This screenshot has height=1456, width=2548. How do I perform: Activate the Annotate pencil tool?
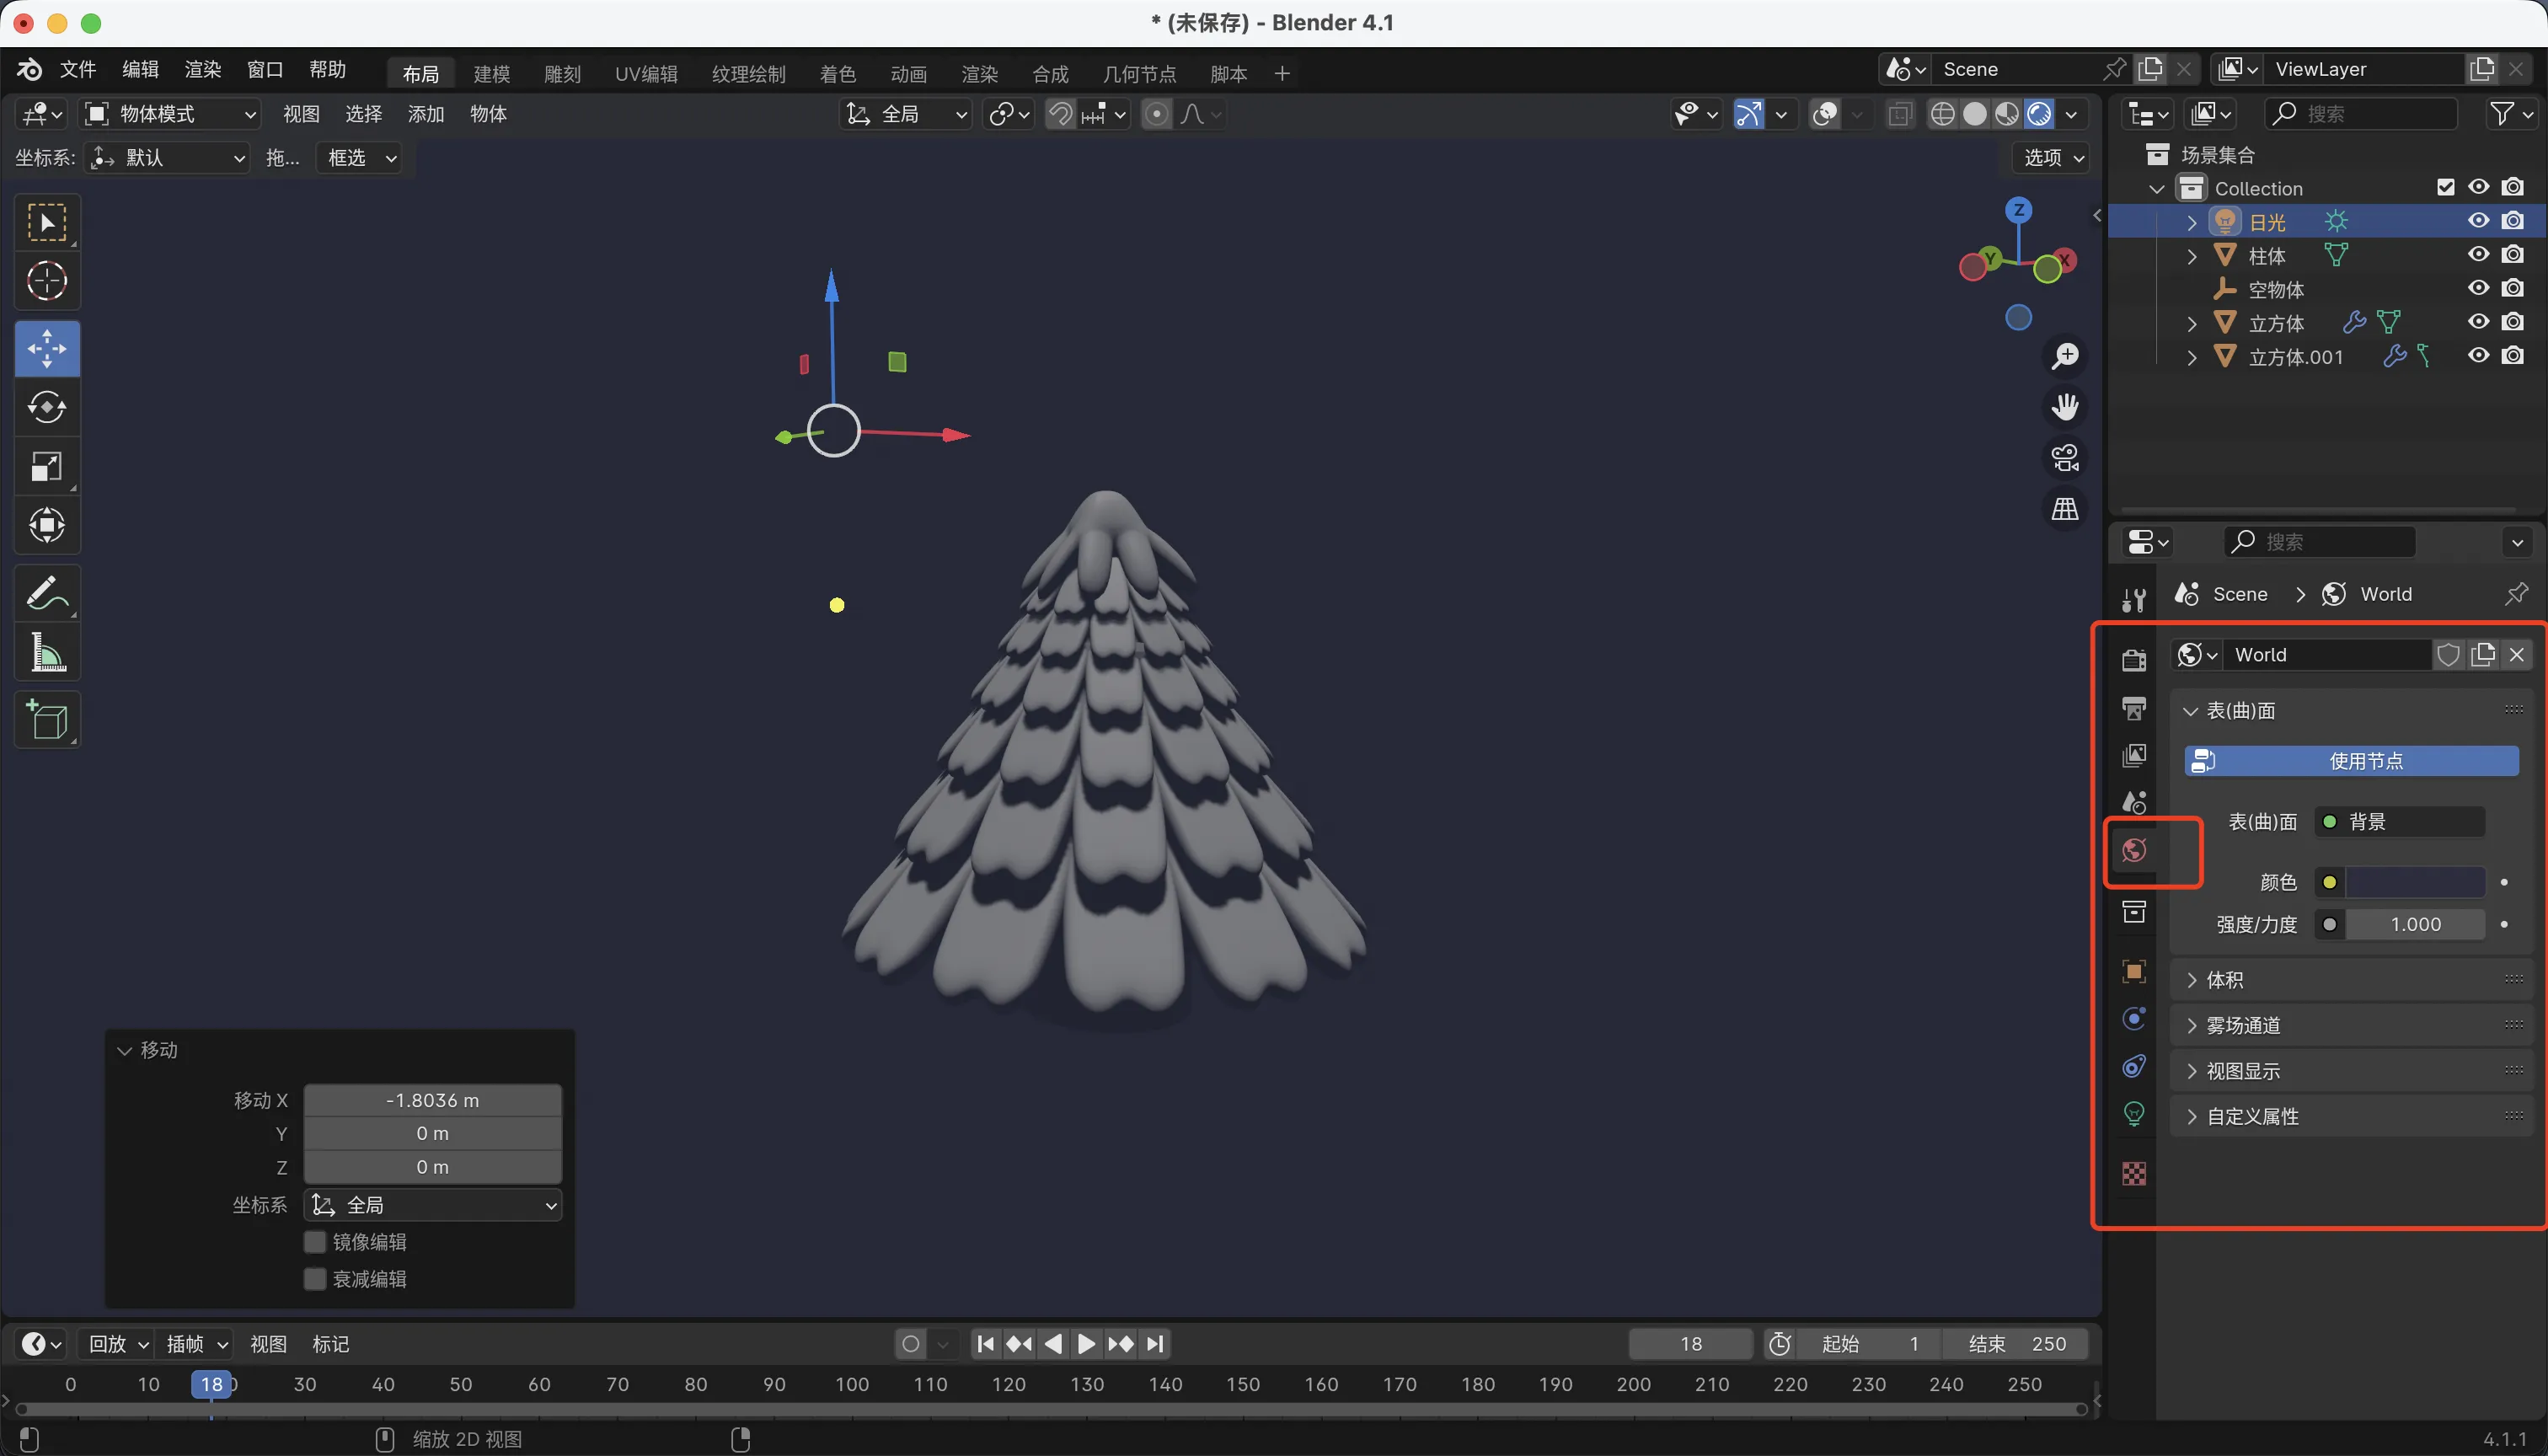coord(47,593)
